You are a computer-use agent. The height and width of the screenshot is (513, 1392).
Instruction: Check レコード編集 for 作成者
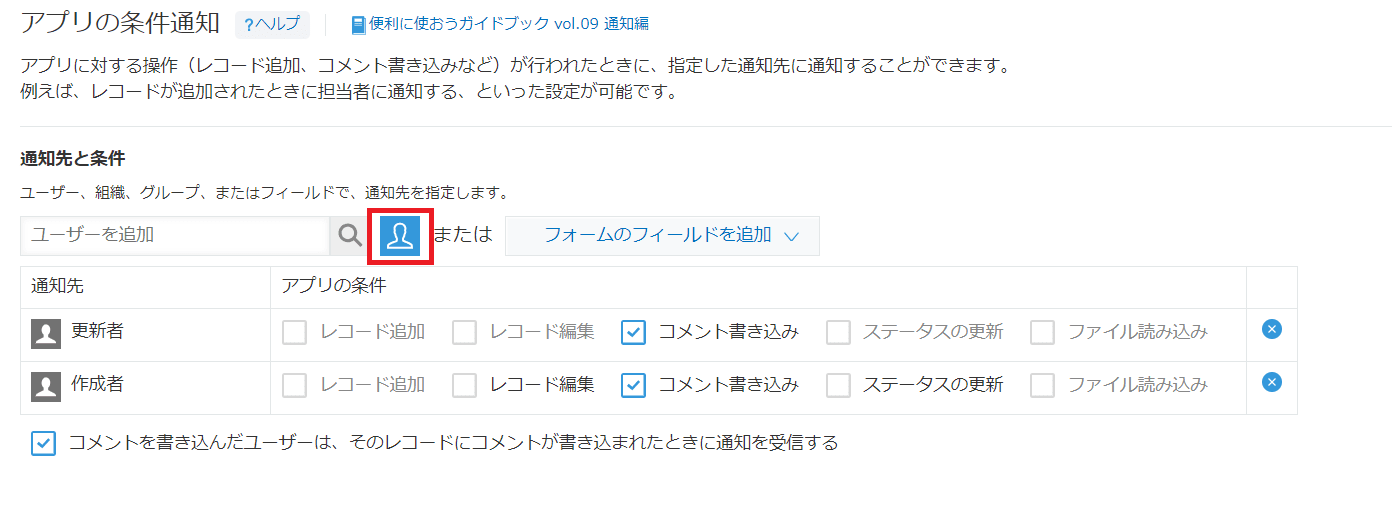tap(464, 385)
